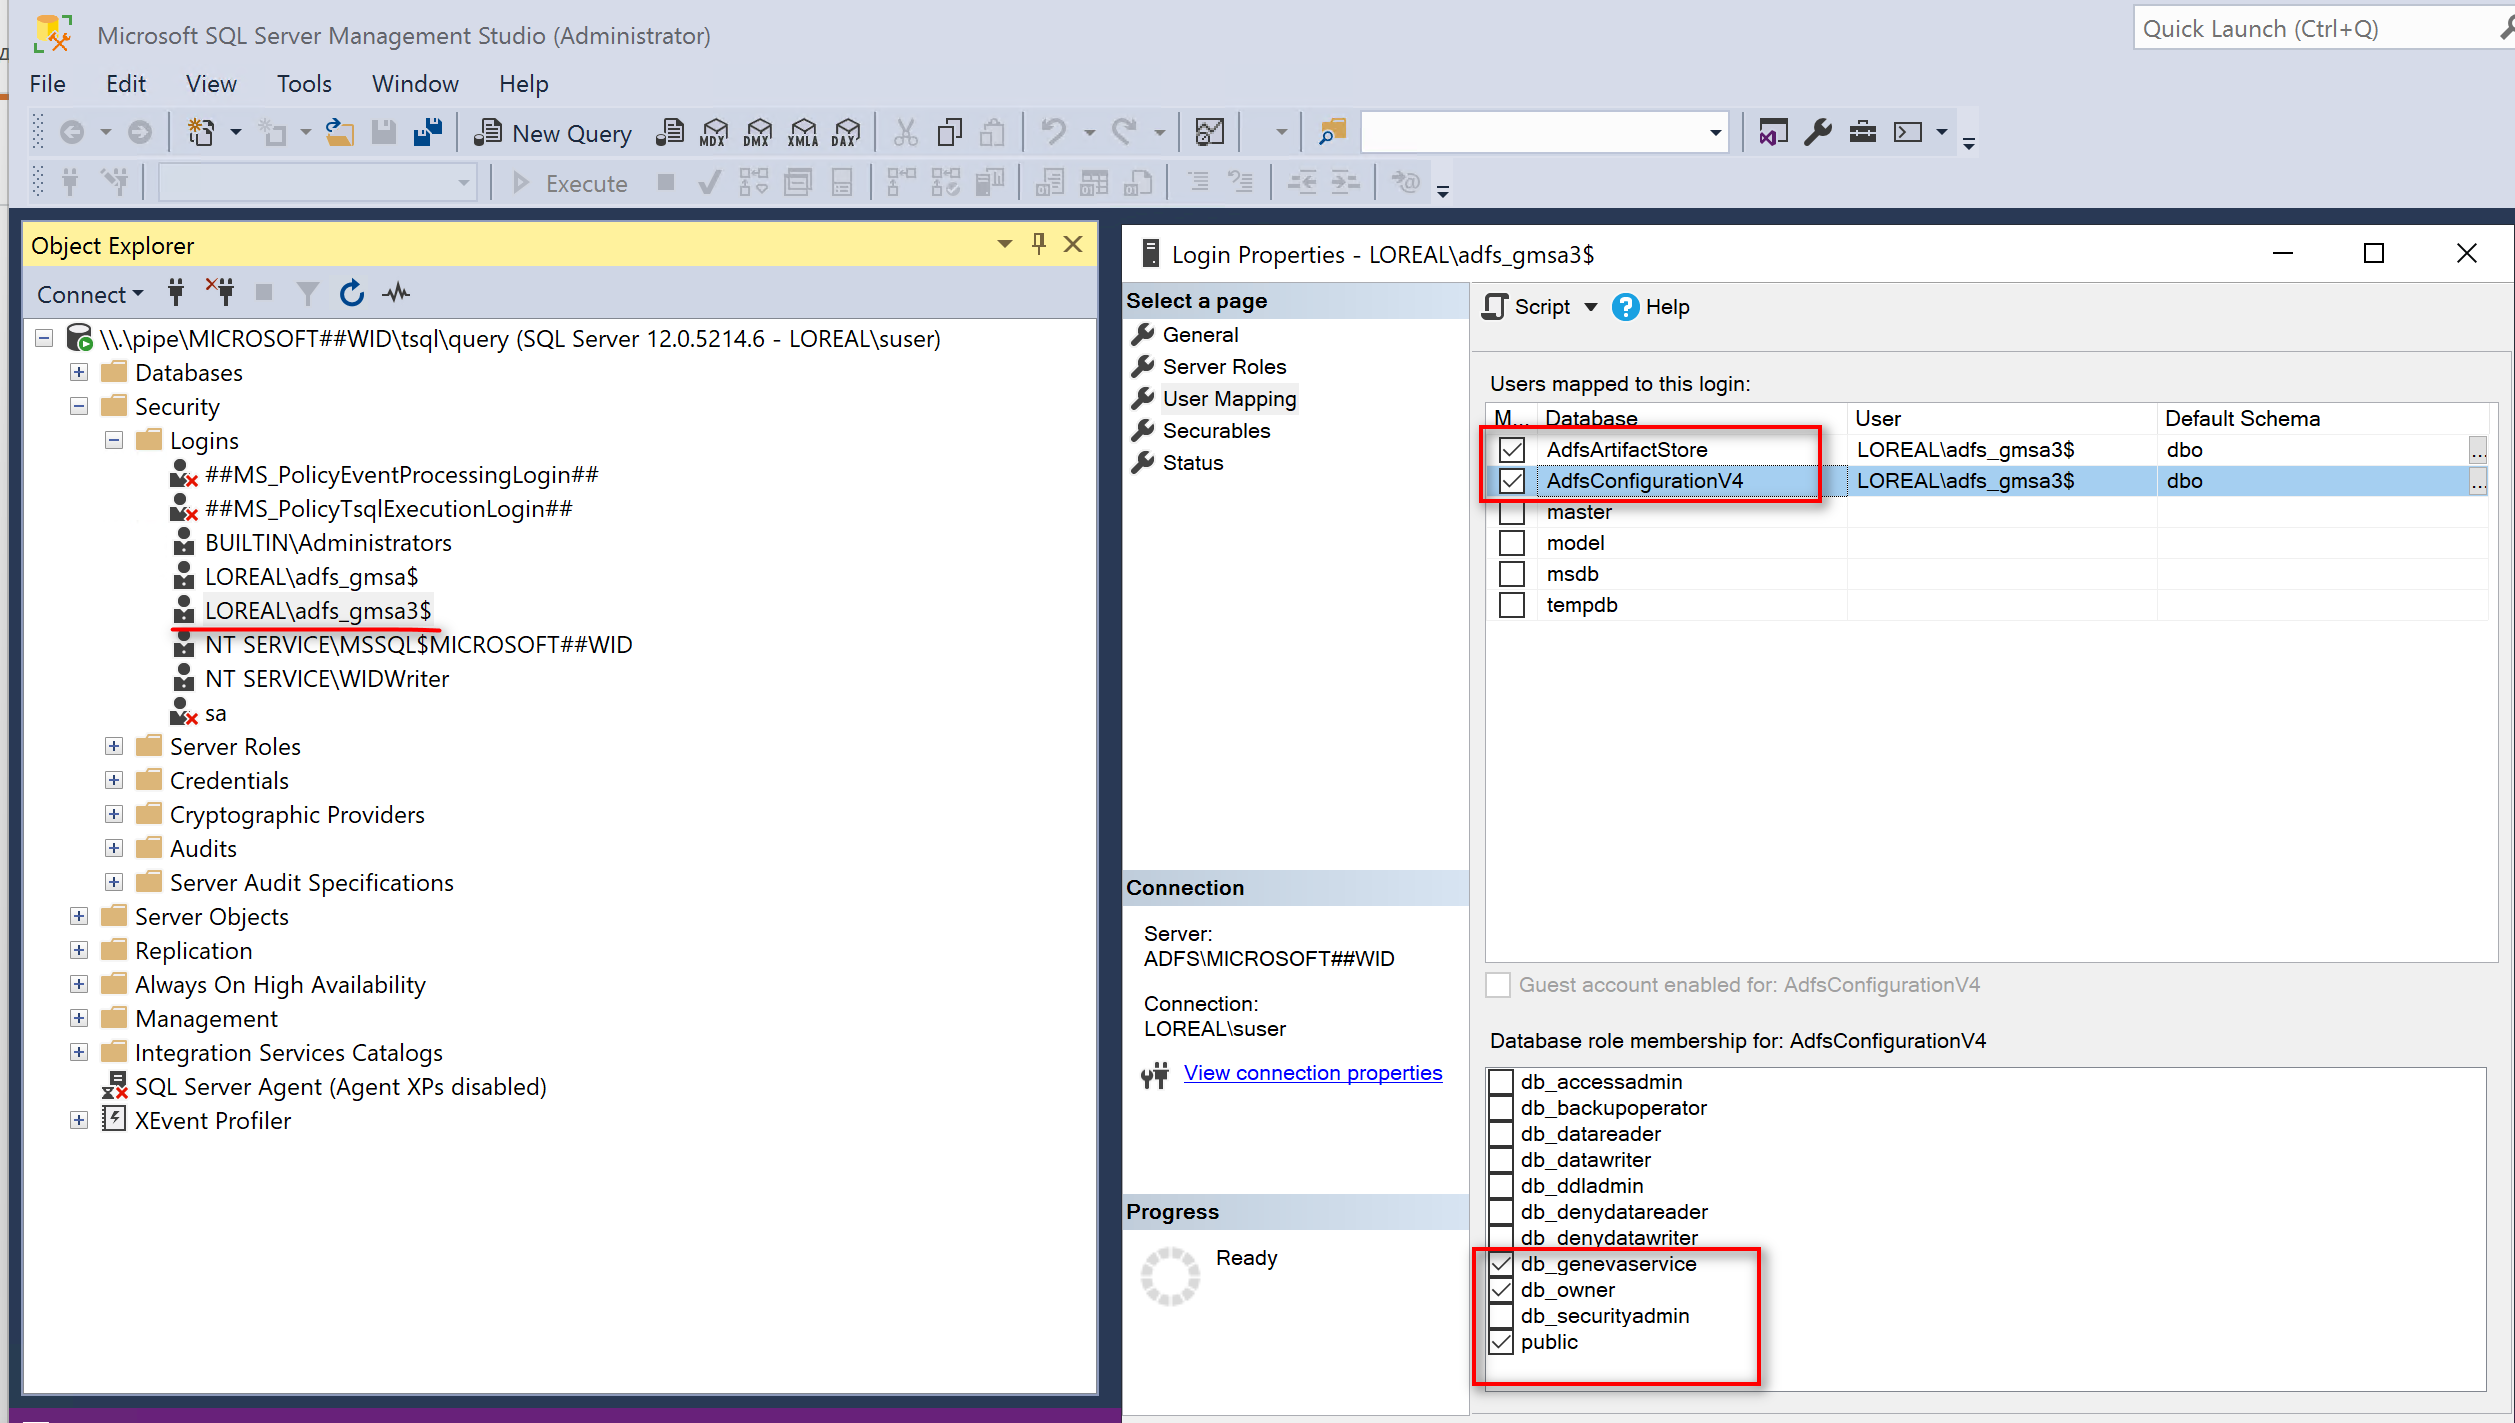Select the XEvent Profiler node
This screenshot has height=1423, width=2515.
(x=212, y=1121)
